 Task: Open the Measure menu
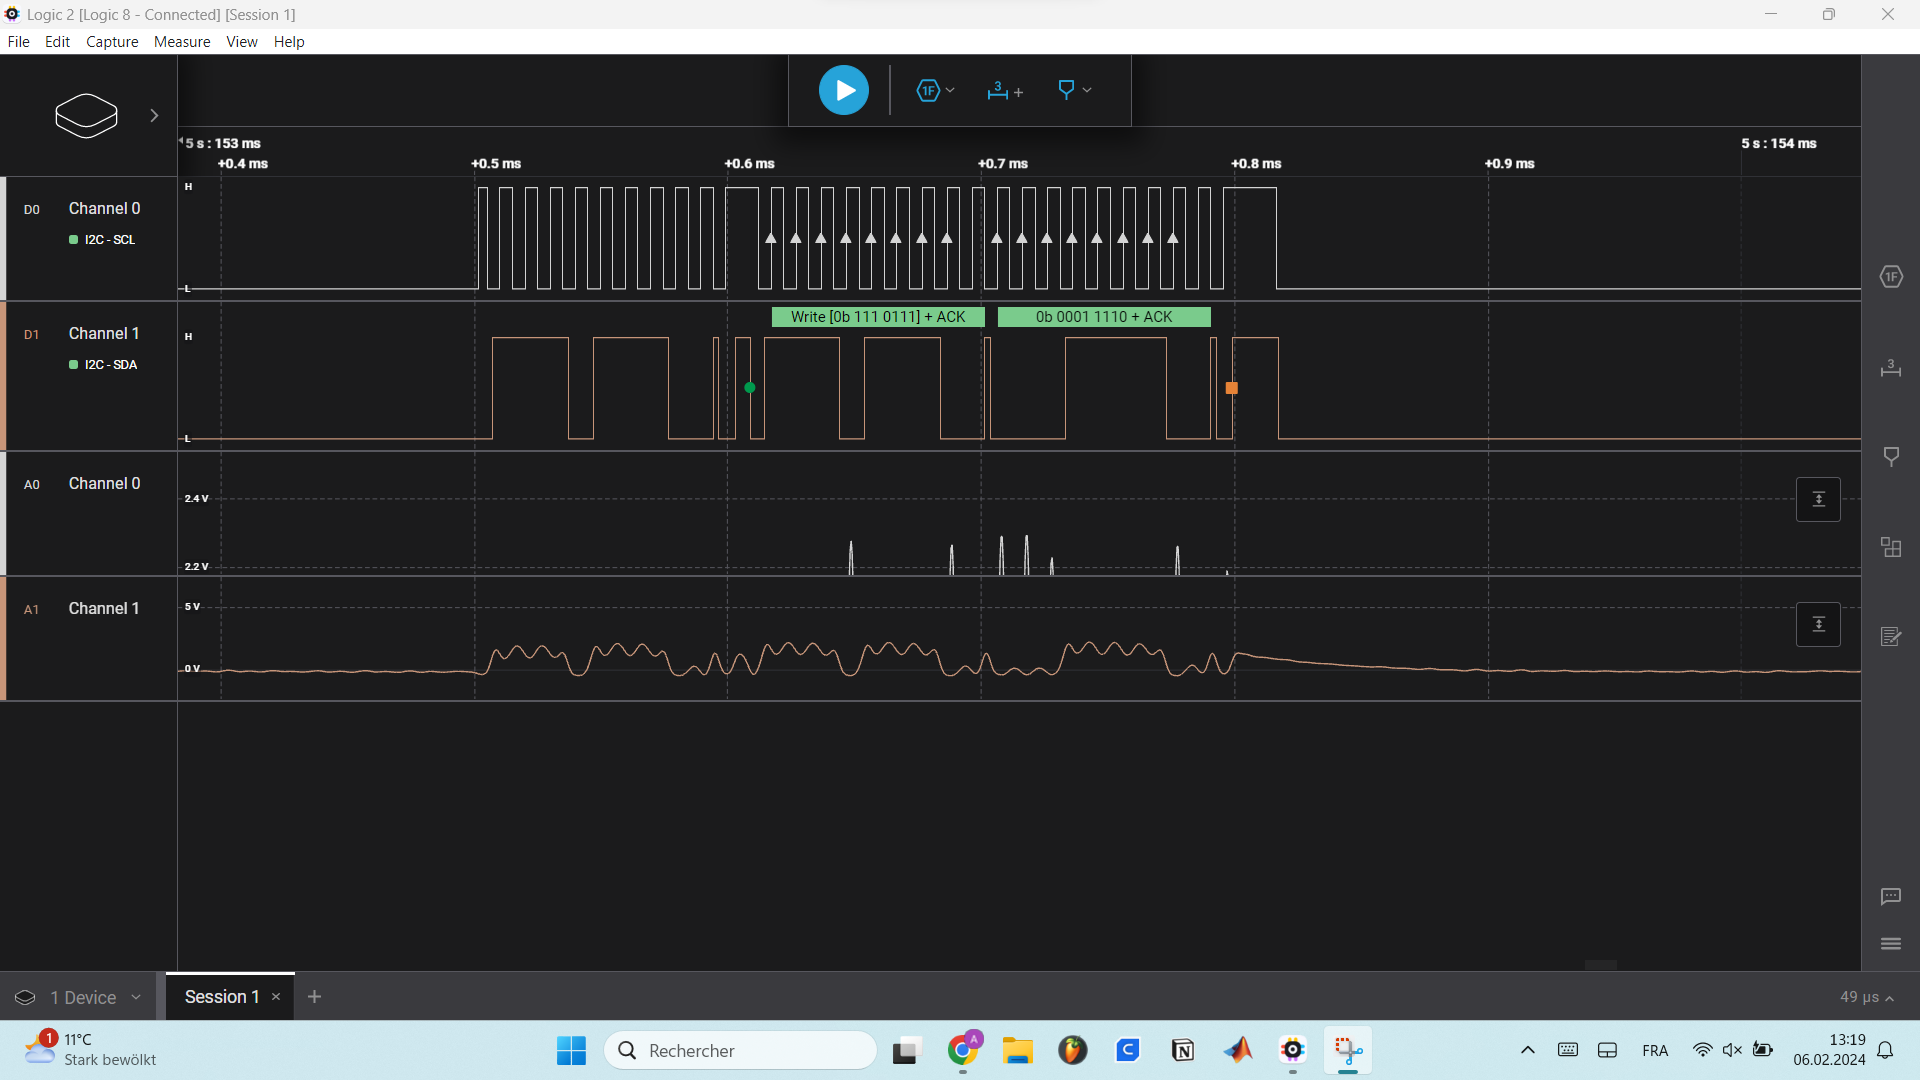[x=182, y=41]
